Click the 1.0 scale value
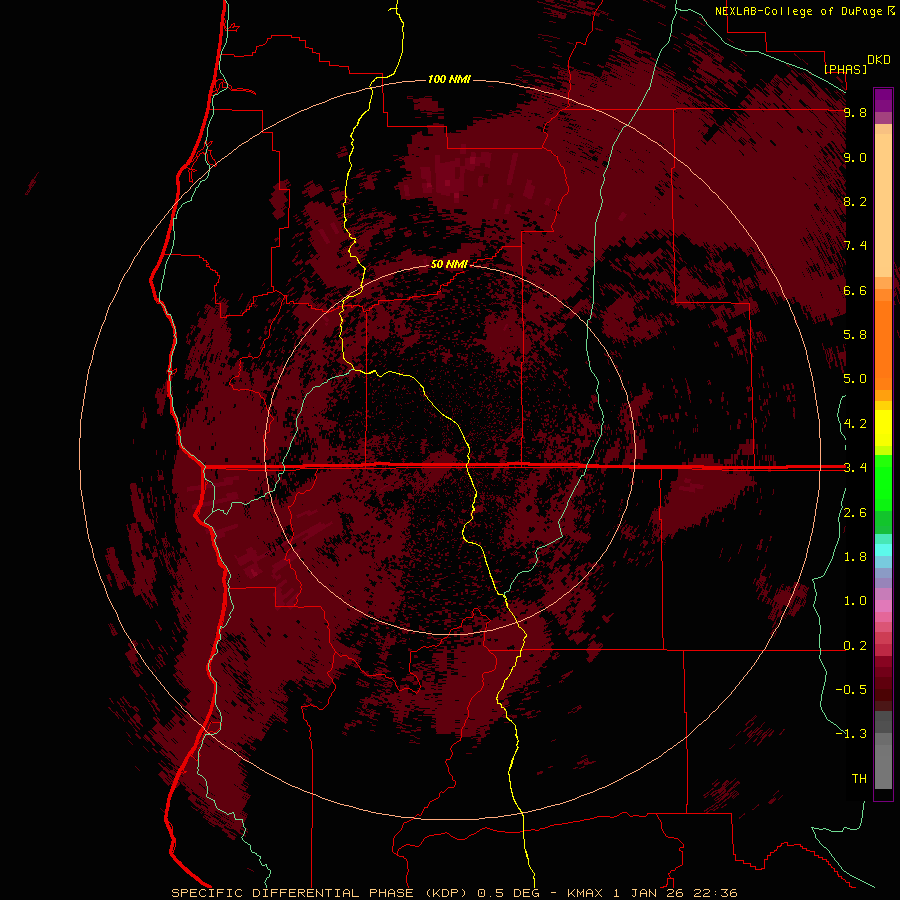The width and height of the screenshot is (900, 900). click(x=855, y=601)
